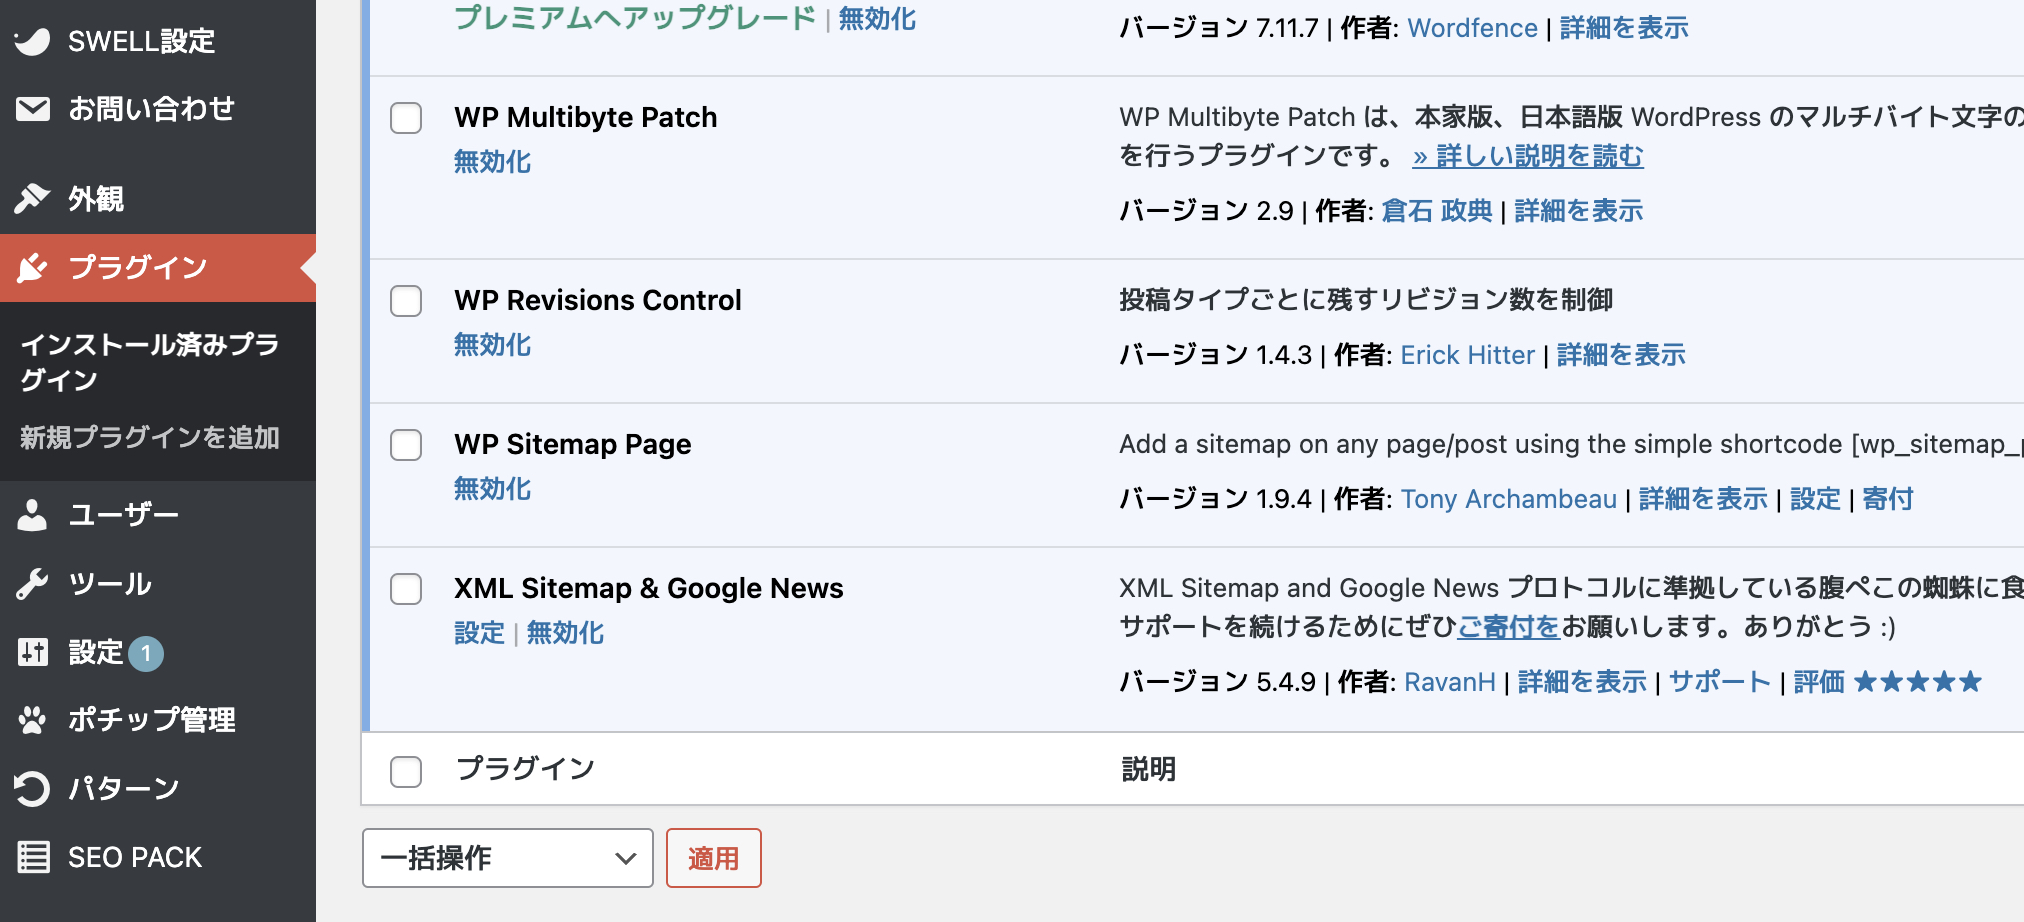Click the user silhouette icon for ユーザー

click(32, 515)
